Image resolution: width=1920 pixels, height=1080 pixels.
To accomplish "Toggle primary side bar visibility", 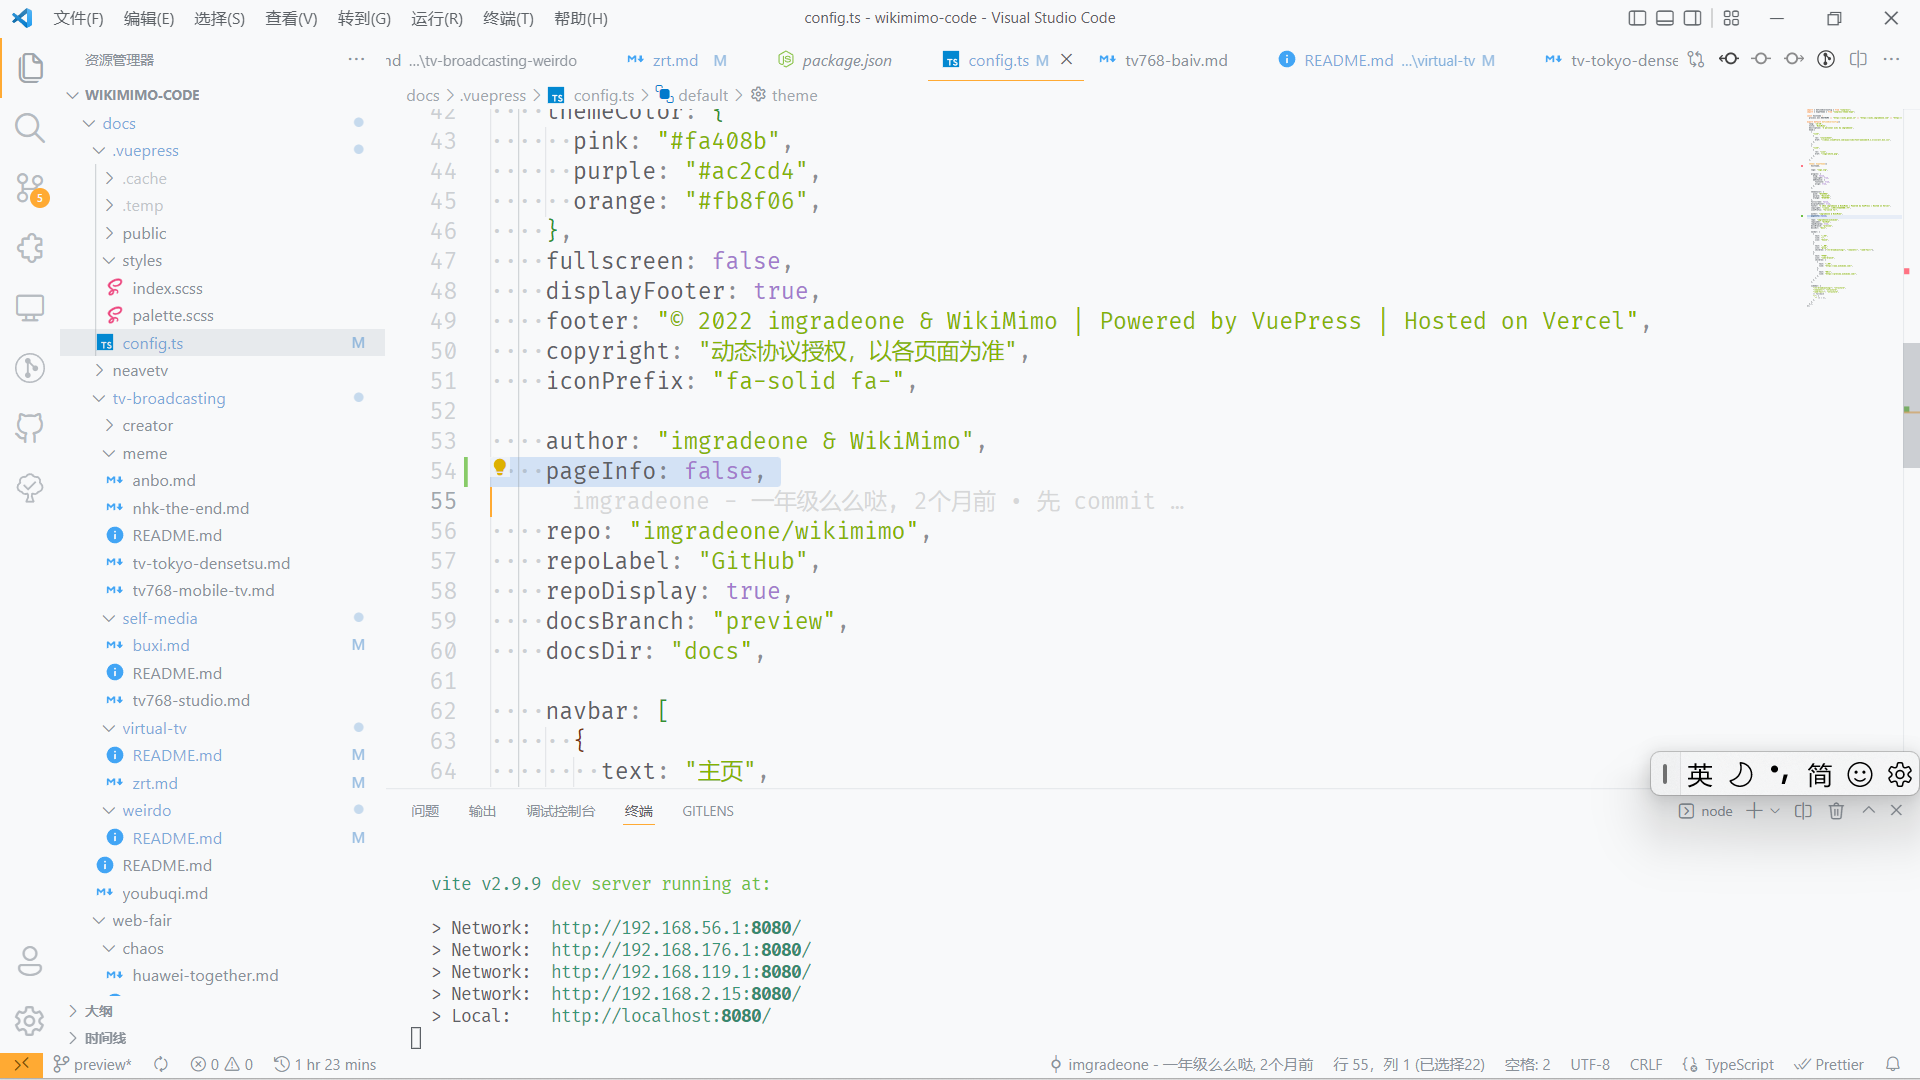I will click(x=1637, y=18).
